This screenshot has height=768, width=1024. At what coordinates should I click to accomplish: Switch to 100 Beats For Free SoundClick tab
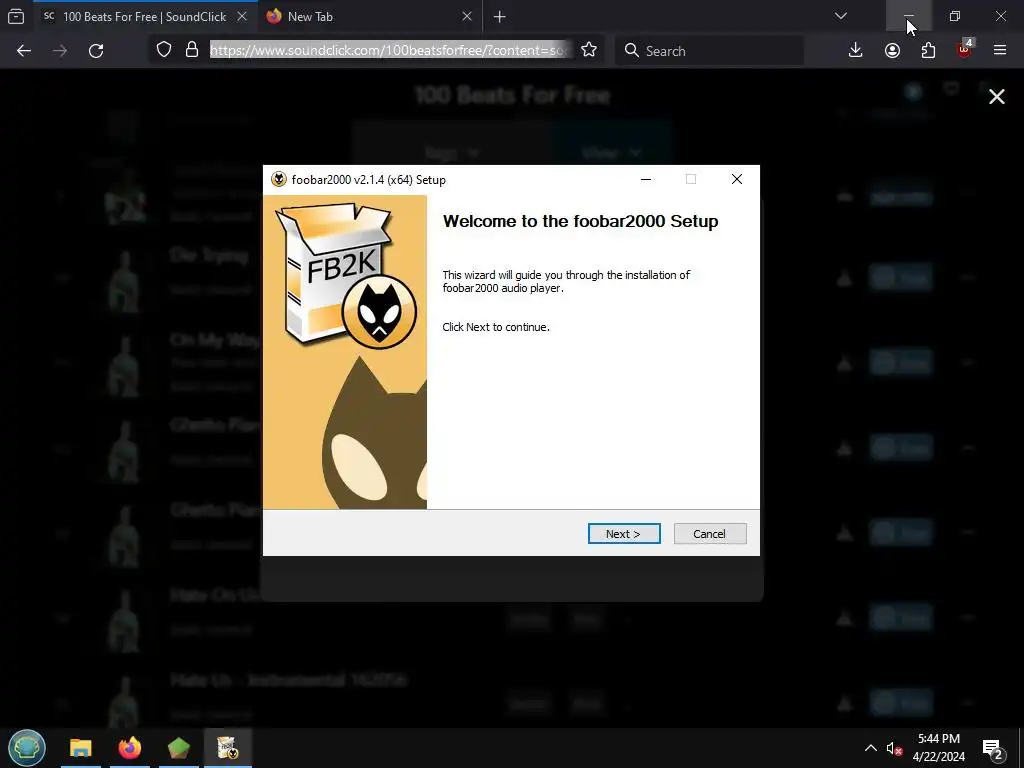(144, 16)
